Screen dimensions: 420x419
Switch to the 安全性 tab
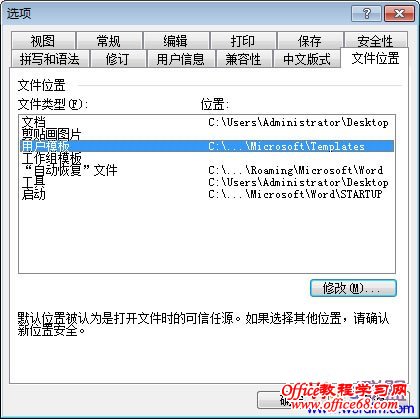[x=376, y=41]
